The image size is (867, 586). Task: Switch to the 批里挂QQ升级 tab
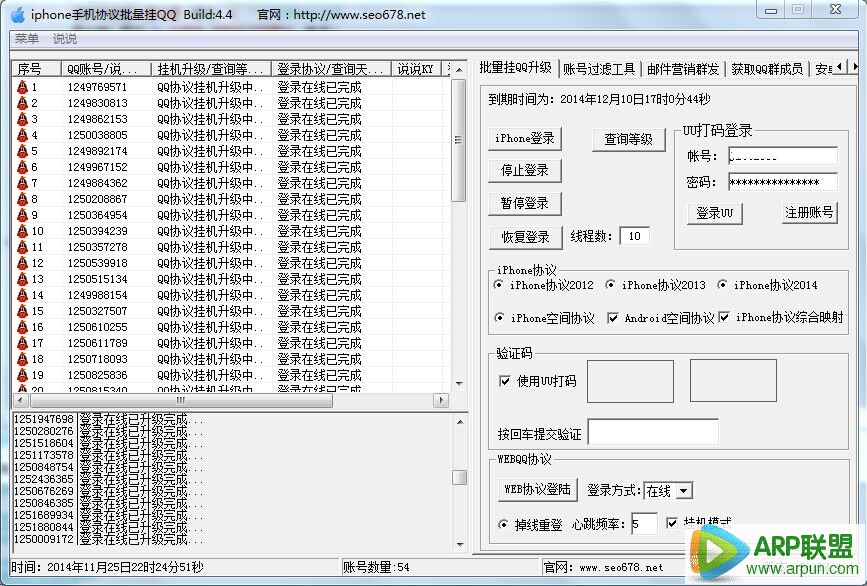(x=515, y=67)
